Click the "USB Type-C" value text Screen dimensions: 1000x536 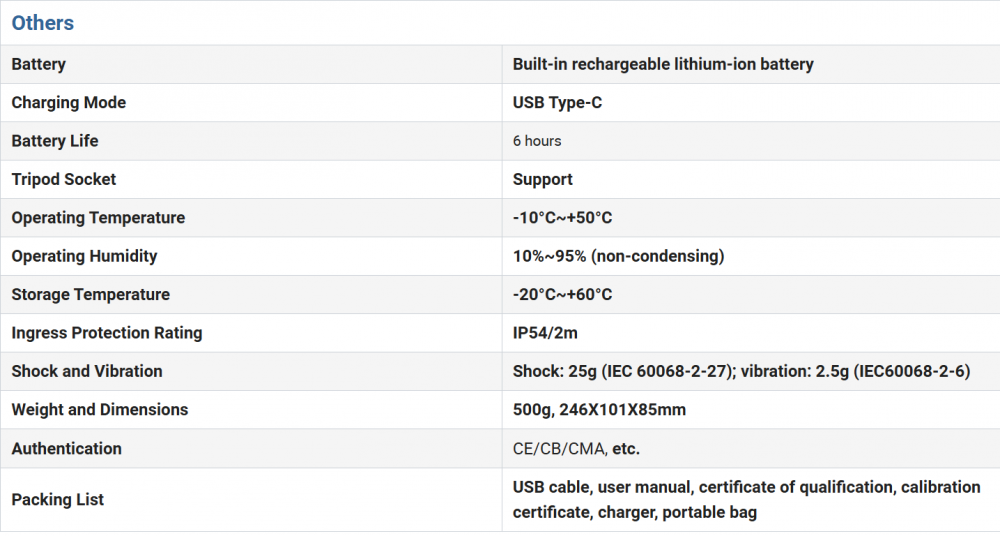[557, 103]
